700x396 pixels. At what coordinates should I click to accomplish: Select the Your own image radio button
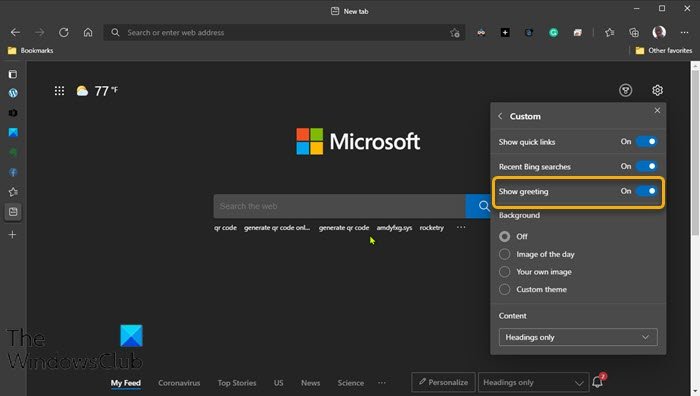(x=504, y=271)
